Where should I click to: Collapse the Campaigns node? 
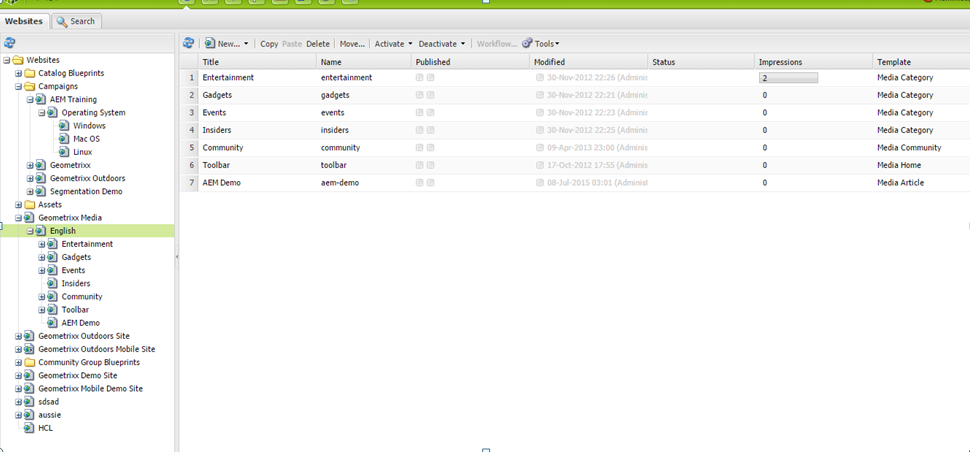tap(18, 86)
